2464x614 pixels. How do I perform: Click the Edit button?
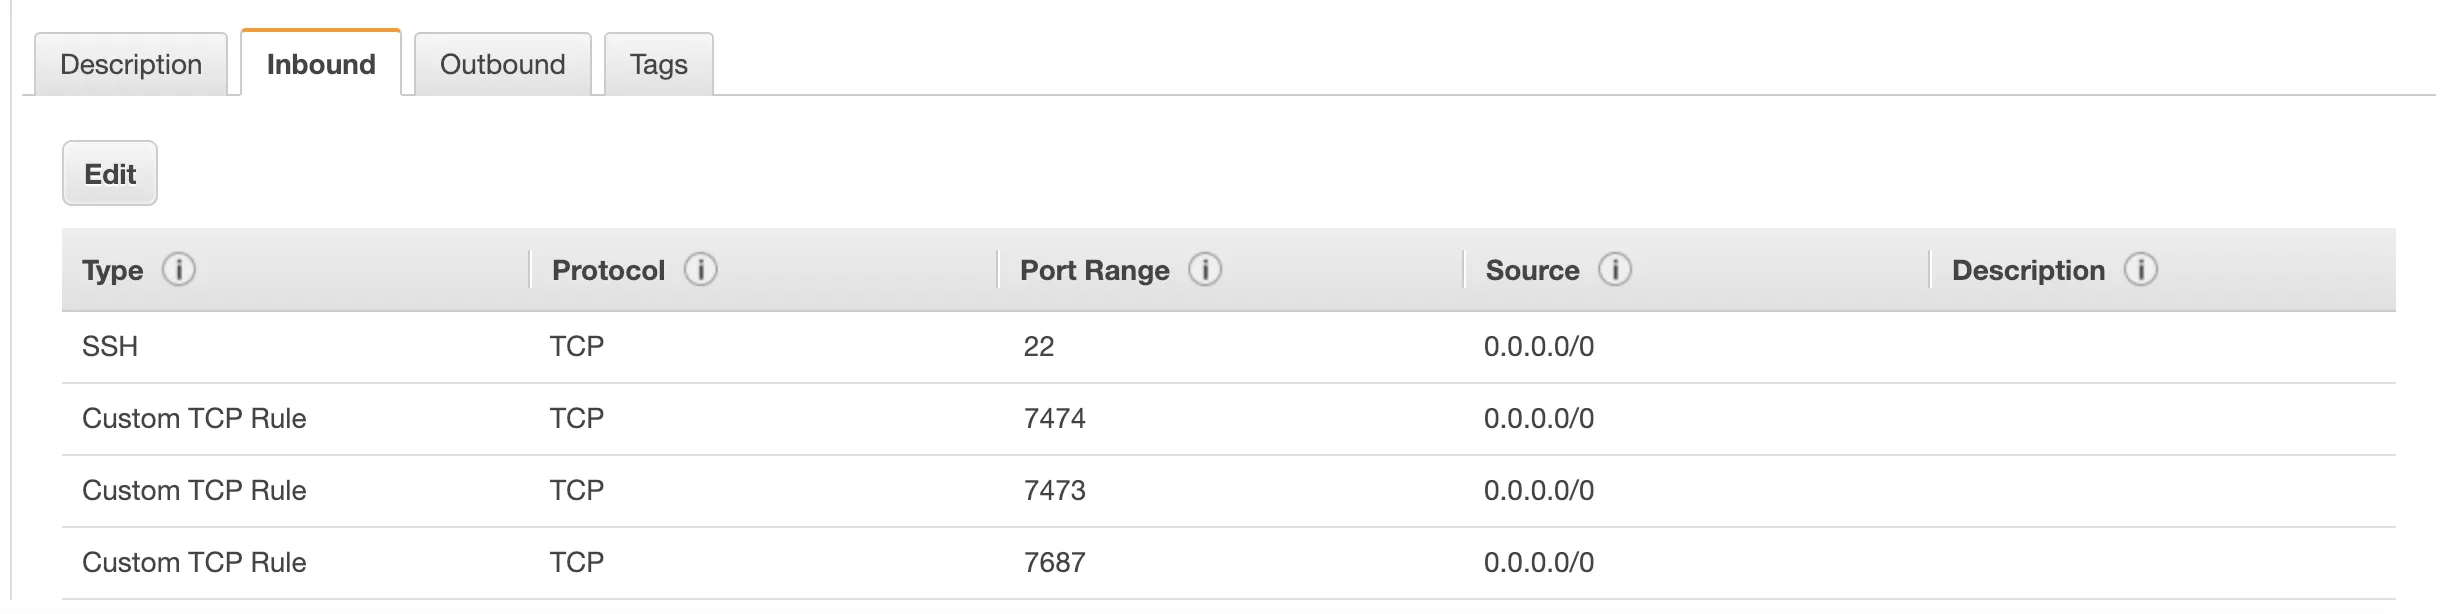coord(110,174)
